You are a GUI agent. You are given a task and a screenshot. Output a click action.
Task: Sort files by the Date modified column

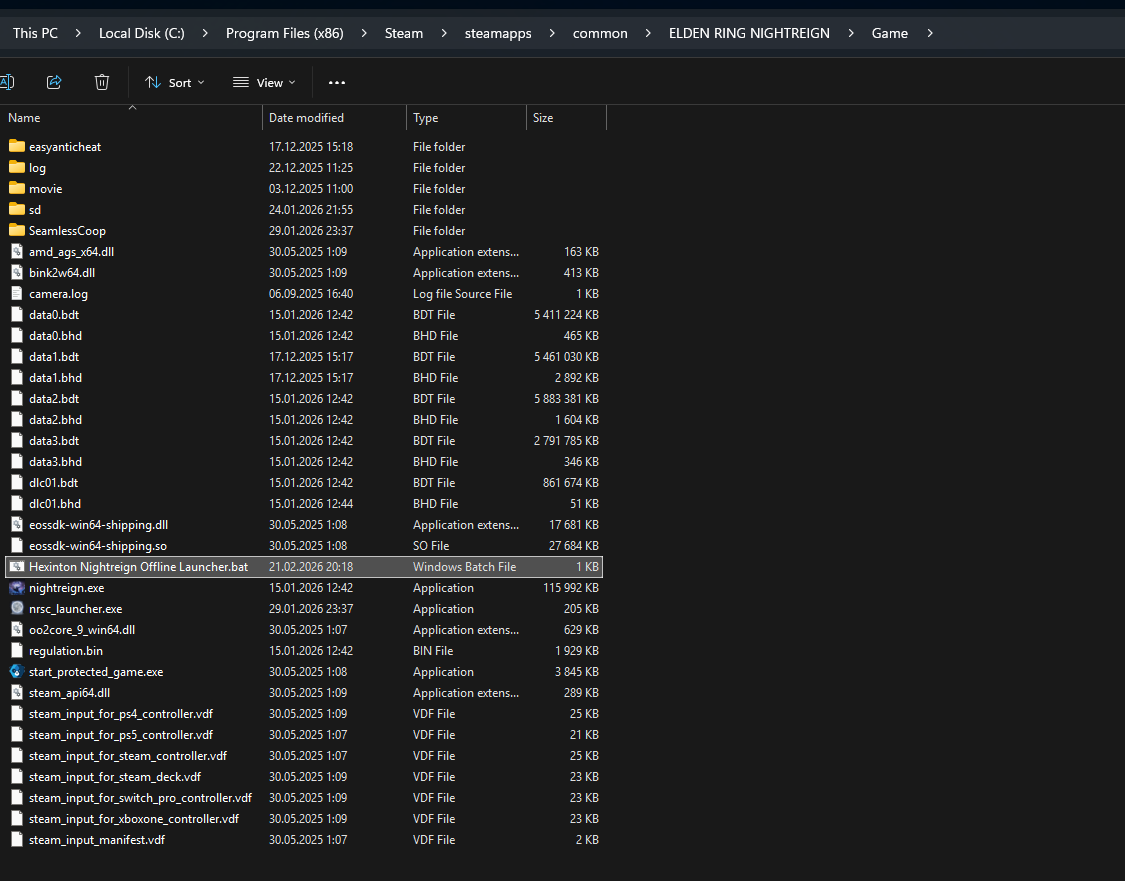(x=306, y=118)
